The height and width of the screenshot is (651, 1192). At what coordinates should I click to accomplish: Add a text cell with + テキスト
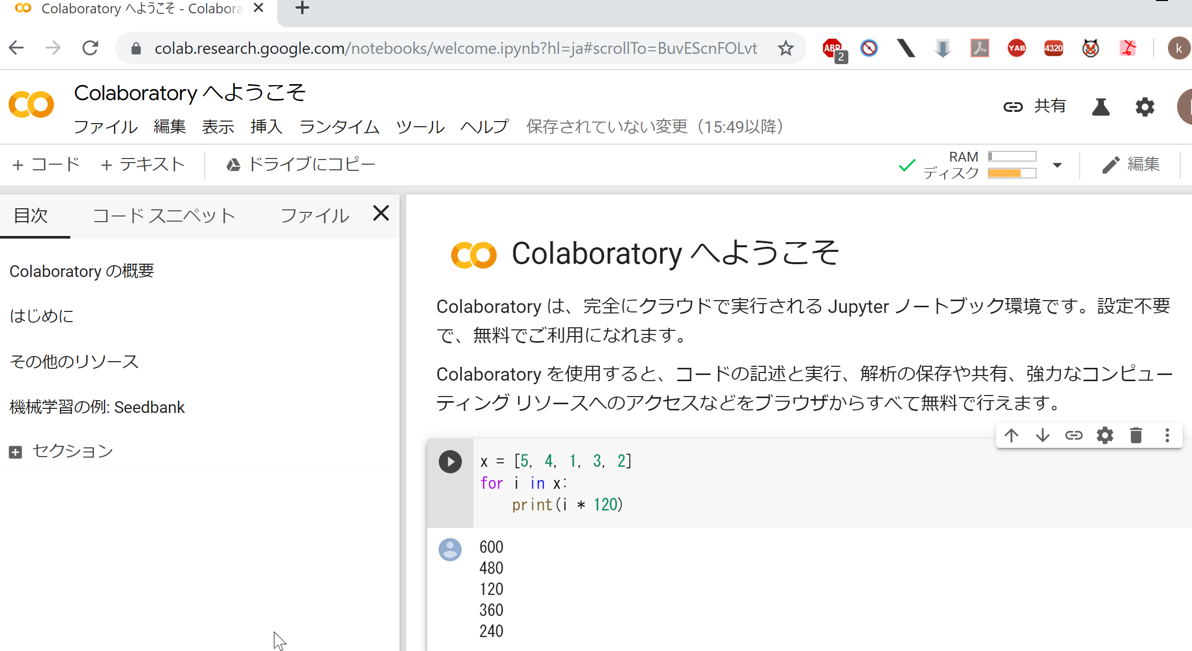[x=142, y=164]
